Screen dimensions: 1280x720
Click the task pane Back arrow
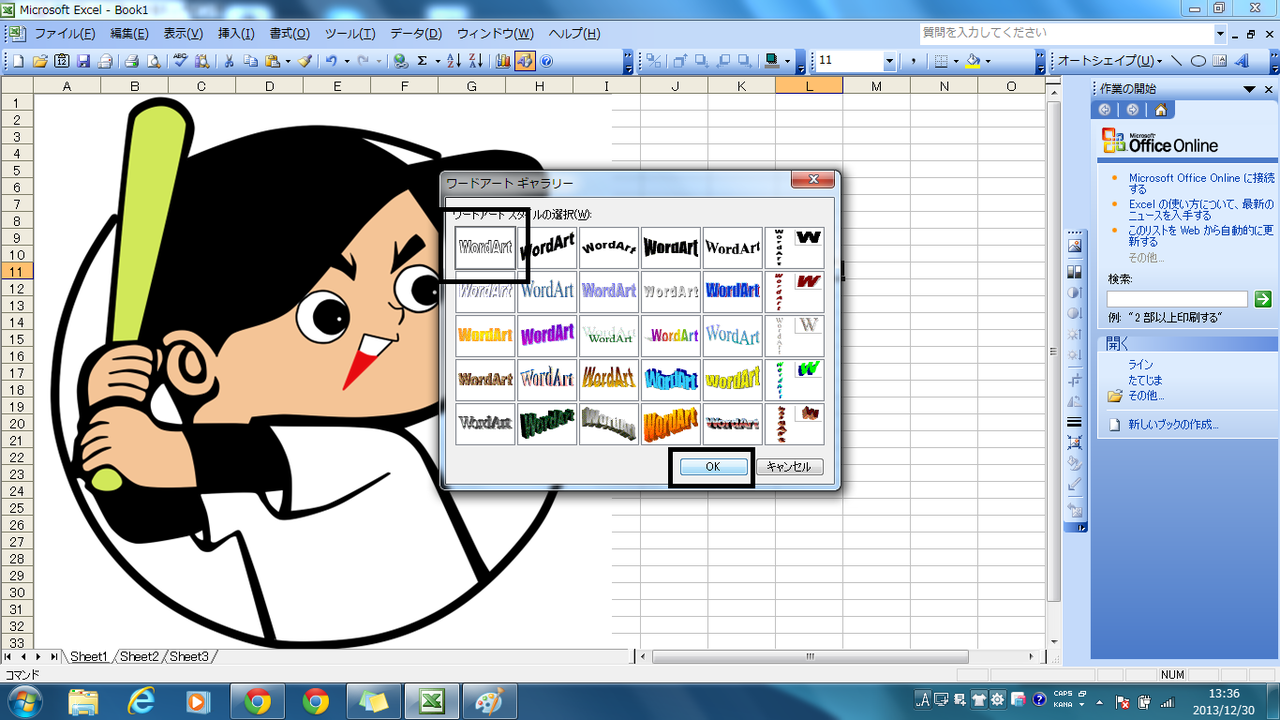[1106, 110]
